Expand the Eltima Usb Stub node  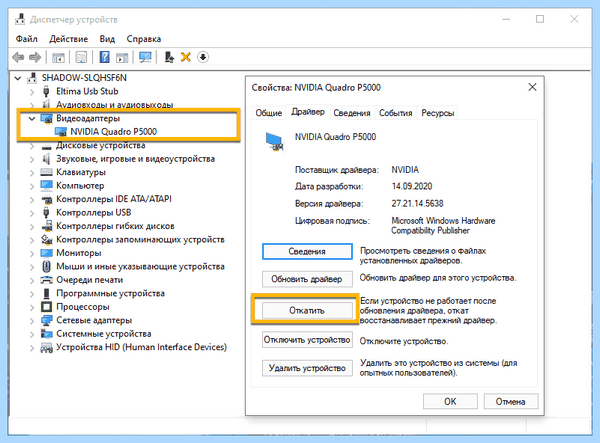[x=32, y=92]
